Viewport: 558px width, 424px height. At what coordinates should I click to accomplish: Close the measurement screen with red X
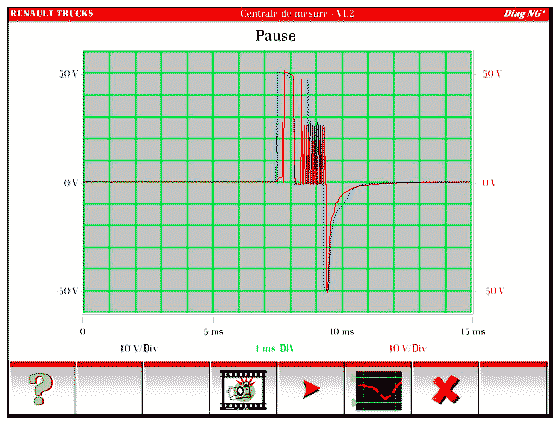(445, 389)
